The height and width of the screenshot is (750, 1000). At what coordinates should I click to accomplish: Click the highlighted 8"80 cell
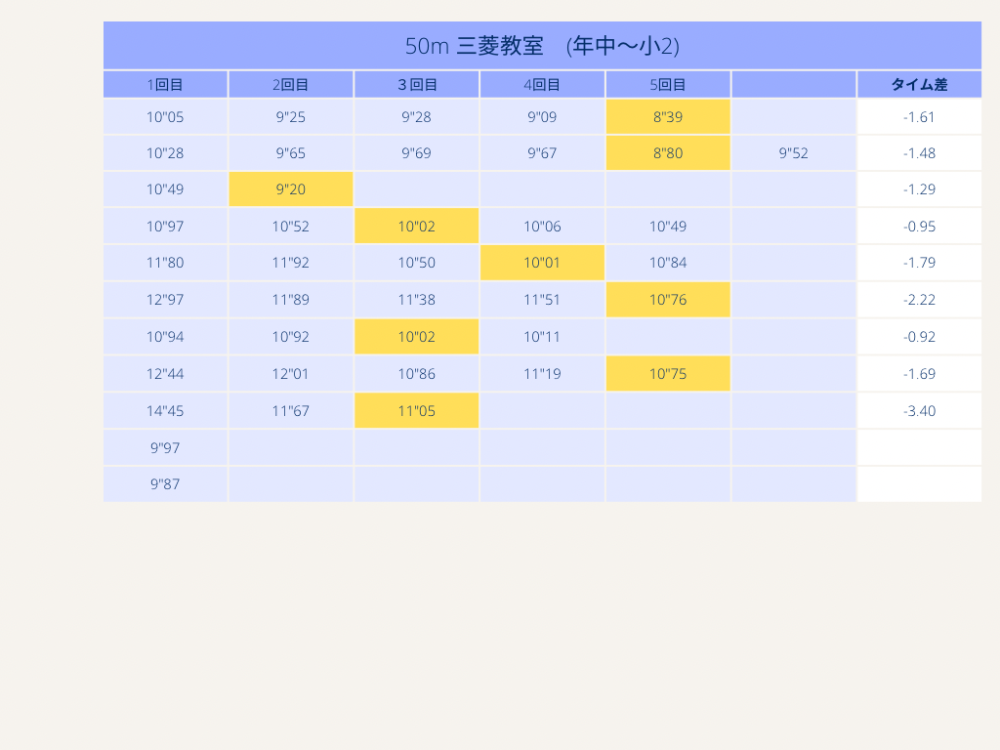[x=668, y=154]
